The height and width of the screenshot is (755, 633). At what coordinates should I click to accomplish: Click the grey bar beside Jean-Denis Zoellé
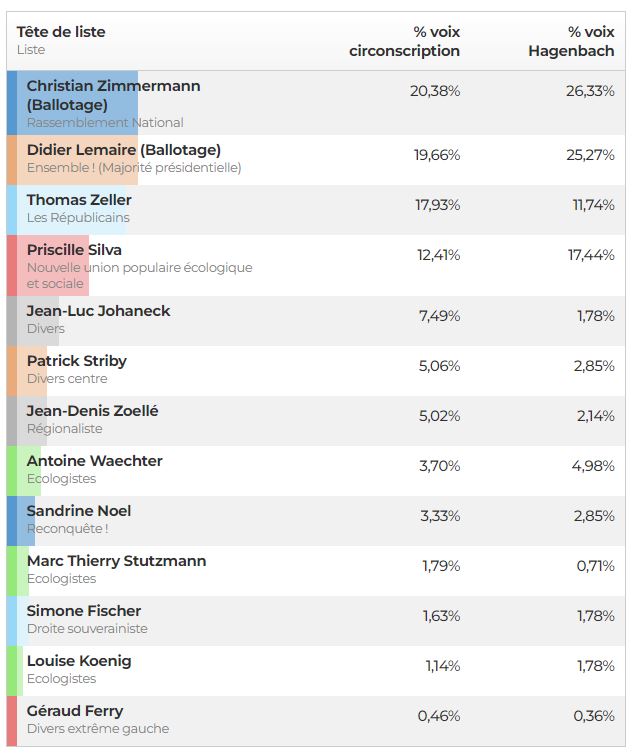[12, 421]
